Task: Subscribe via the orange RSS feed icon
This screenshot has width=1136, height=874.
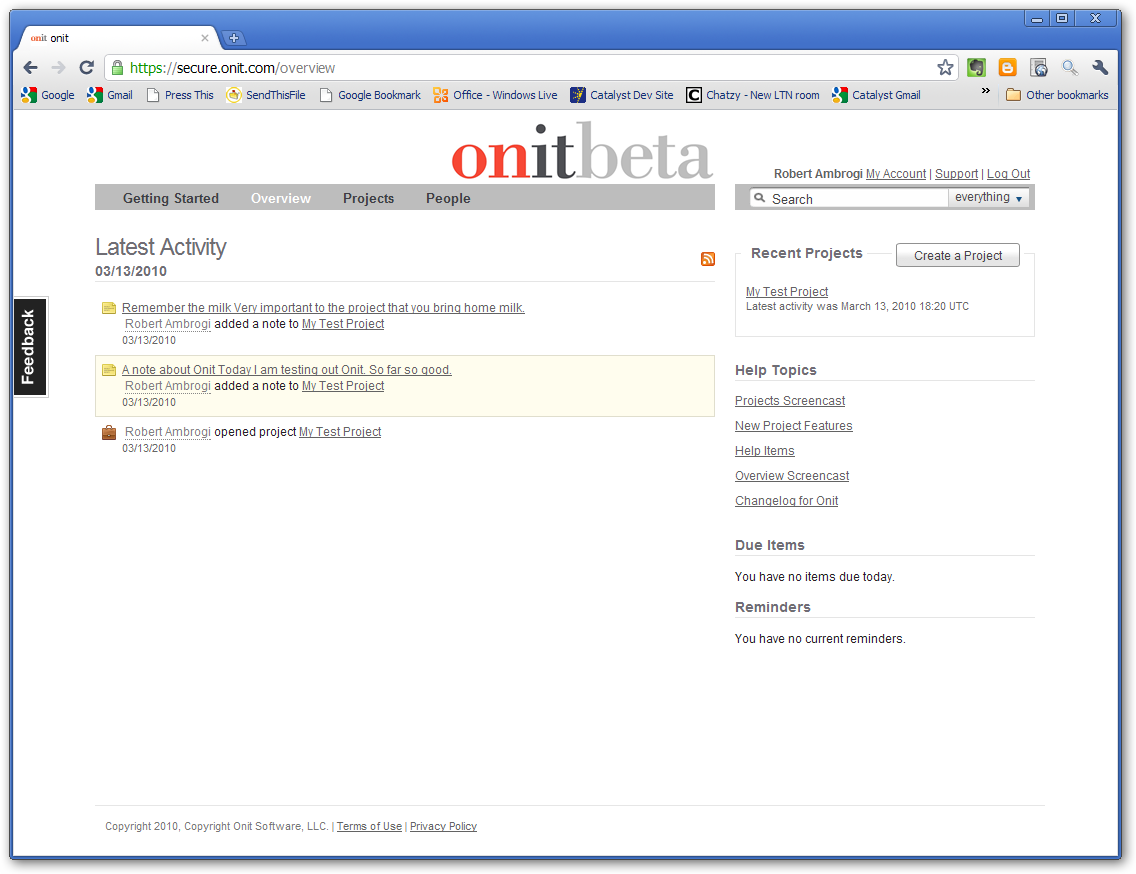Action: [708, 259]
